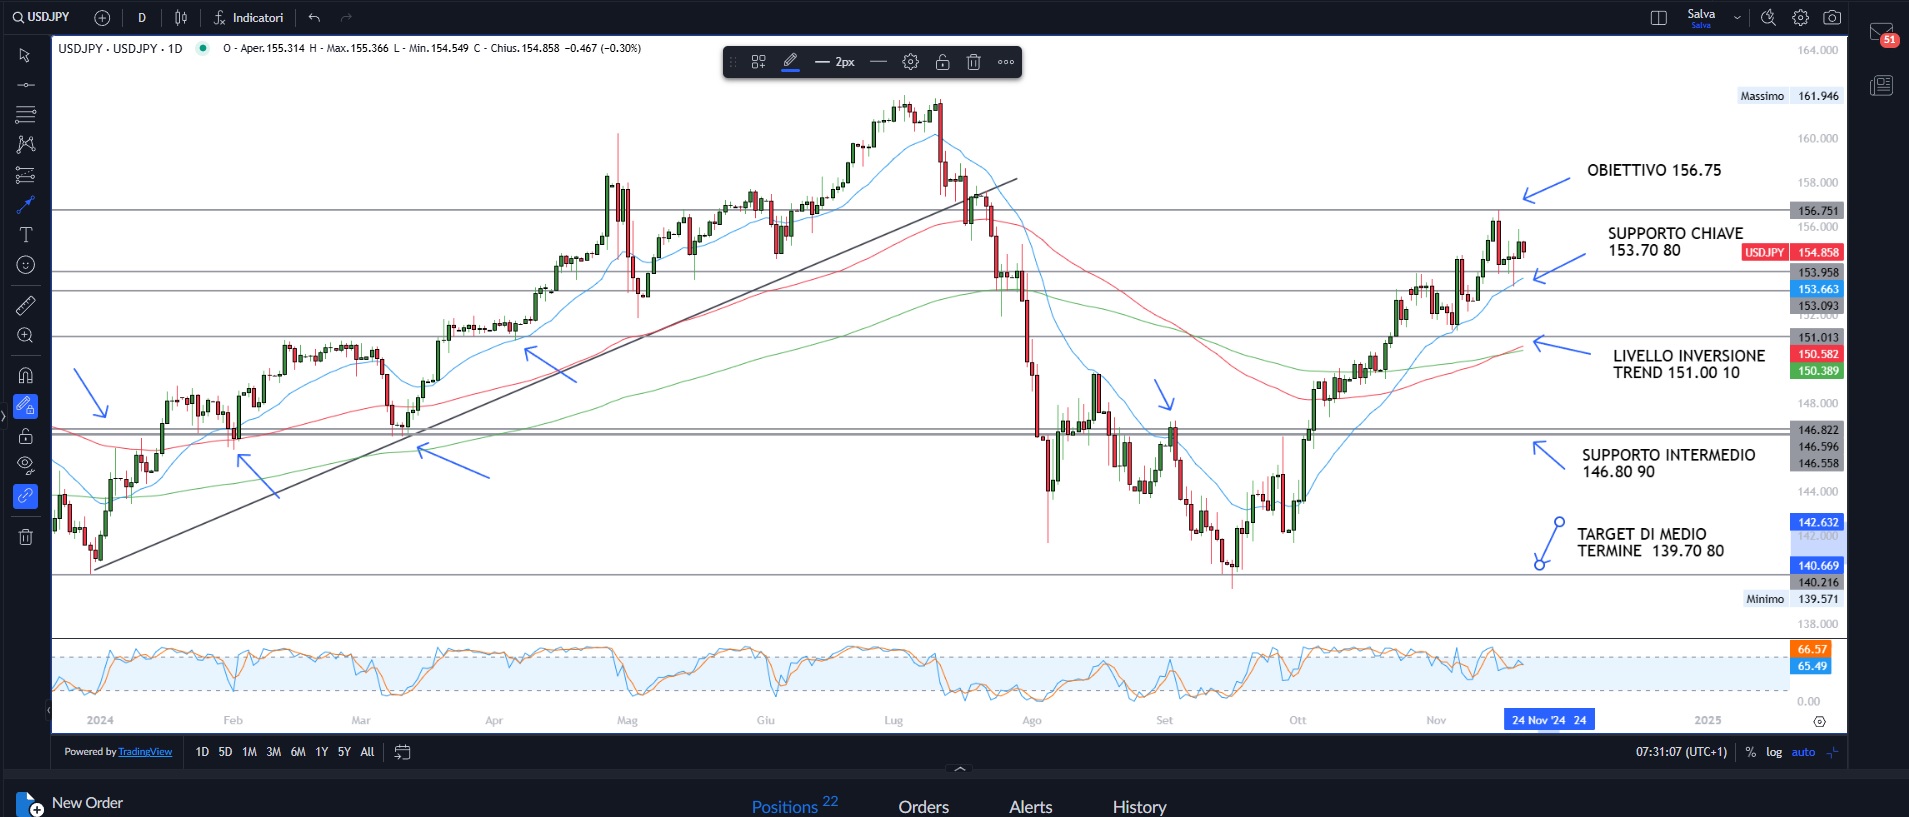Viewport: 1909px width, 817px height.
Task: Open the D timeframe interval dropdown
Action: click(142, 18)
